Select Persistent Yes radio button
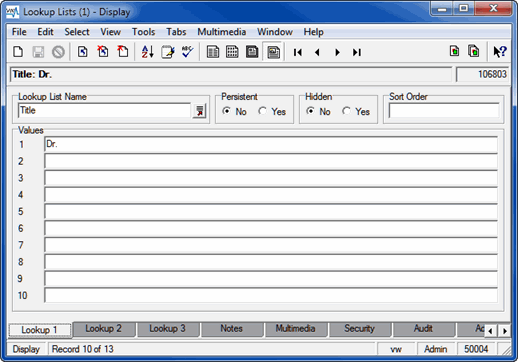This screenshot has width=518, height=362. [x=262, y=111]
